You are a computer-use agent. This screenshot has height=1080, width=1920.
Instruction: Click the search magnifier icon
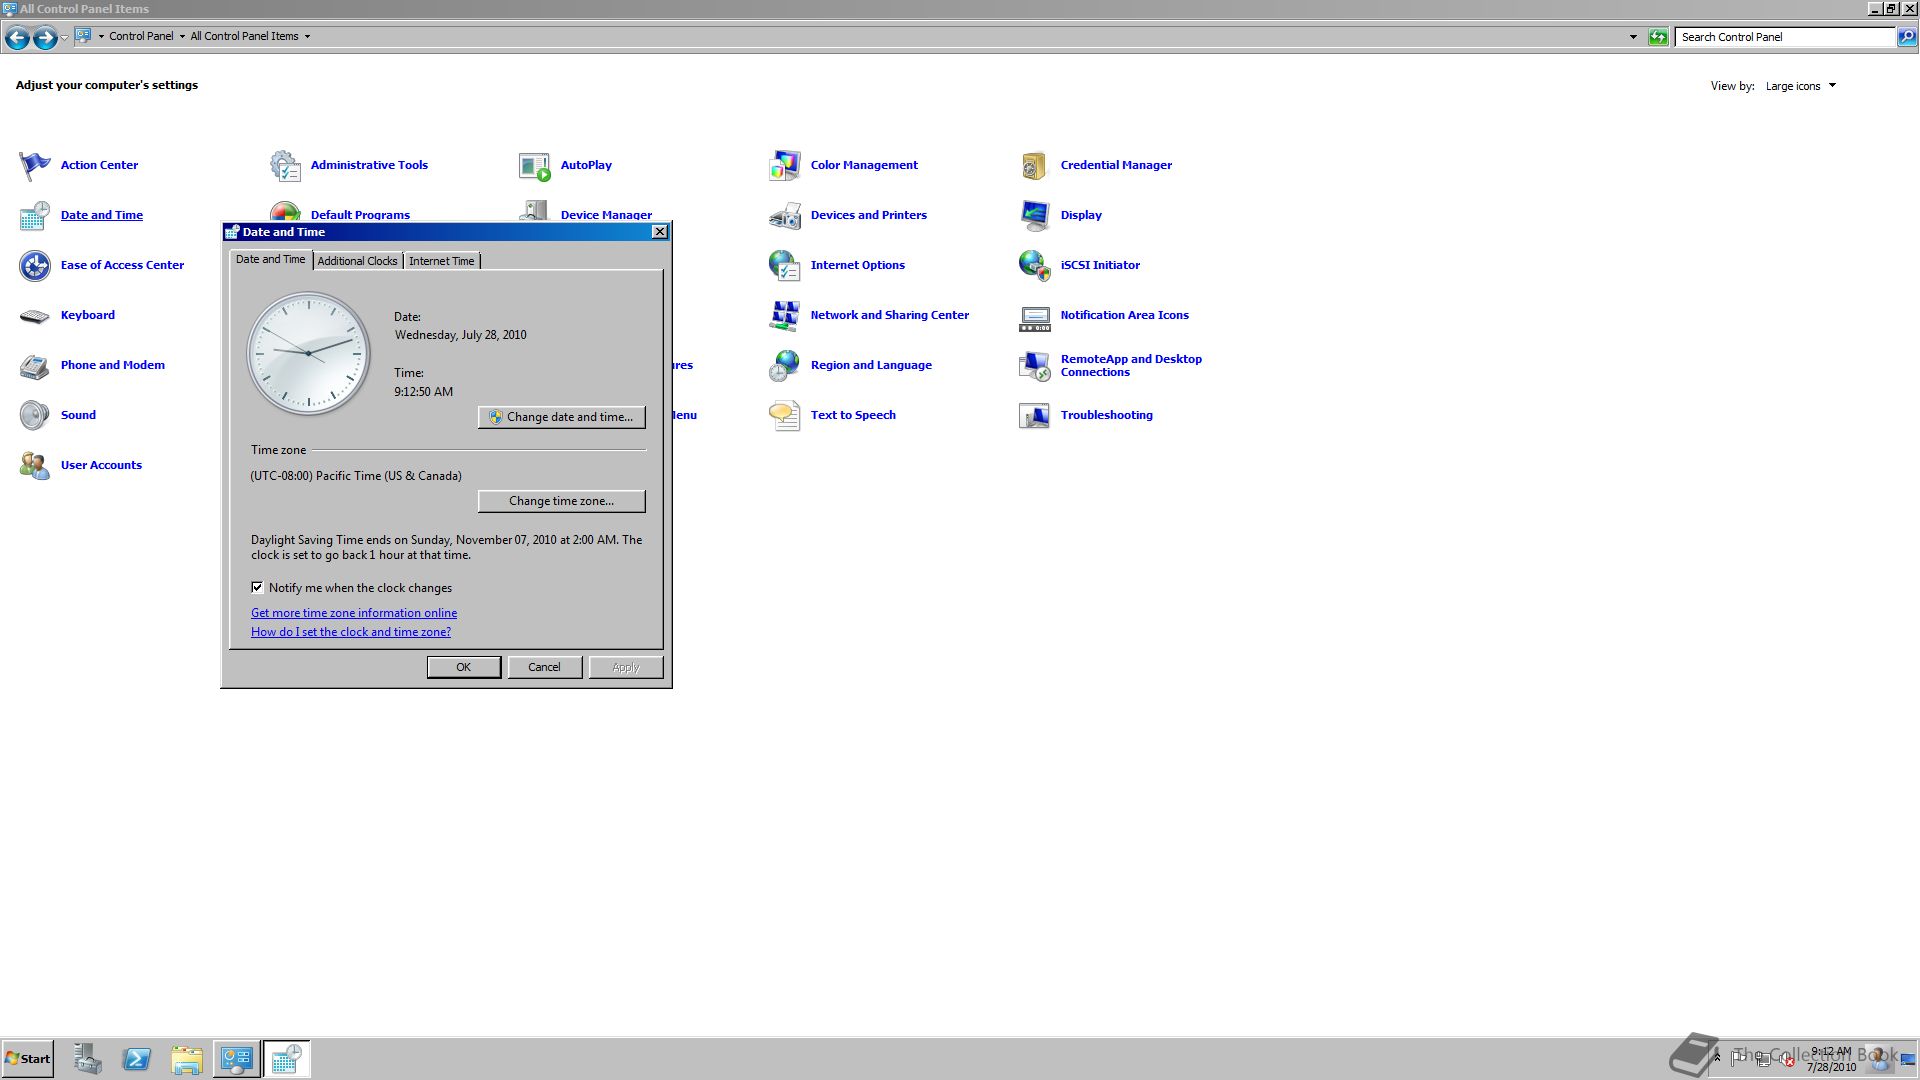(x=1907, y=37)
